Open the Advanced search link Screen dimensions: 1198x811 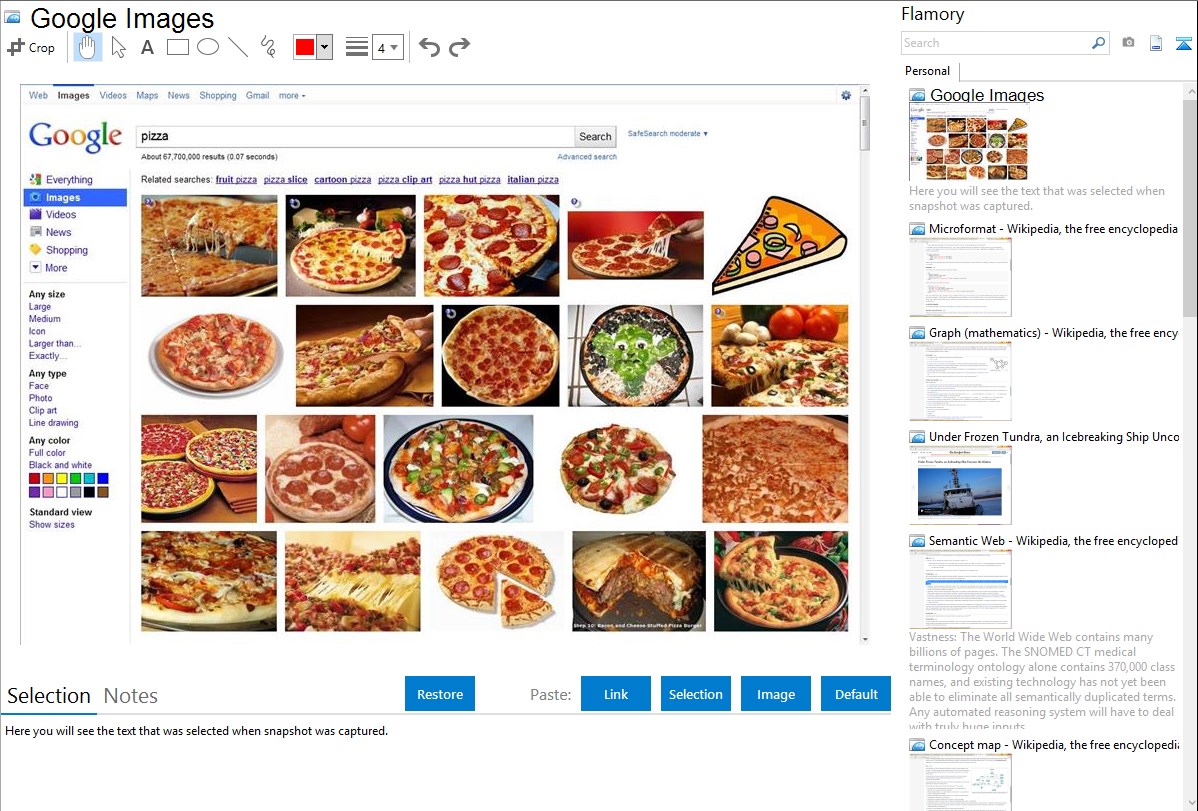click(x=587, y=157)
